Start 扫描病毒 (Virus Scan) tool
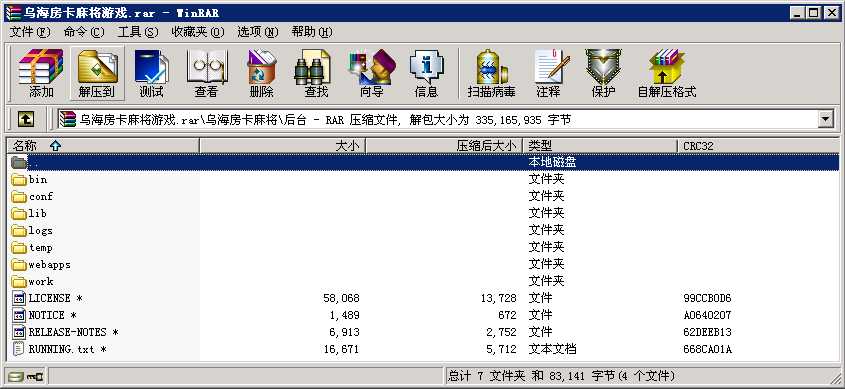Viewport: 845px width, 389px height. coord(491,73)
